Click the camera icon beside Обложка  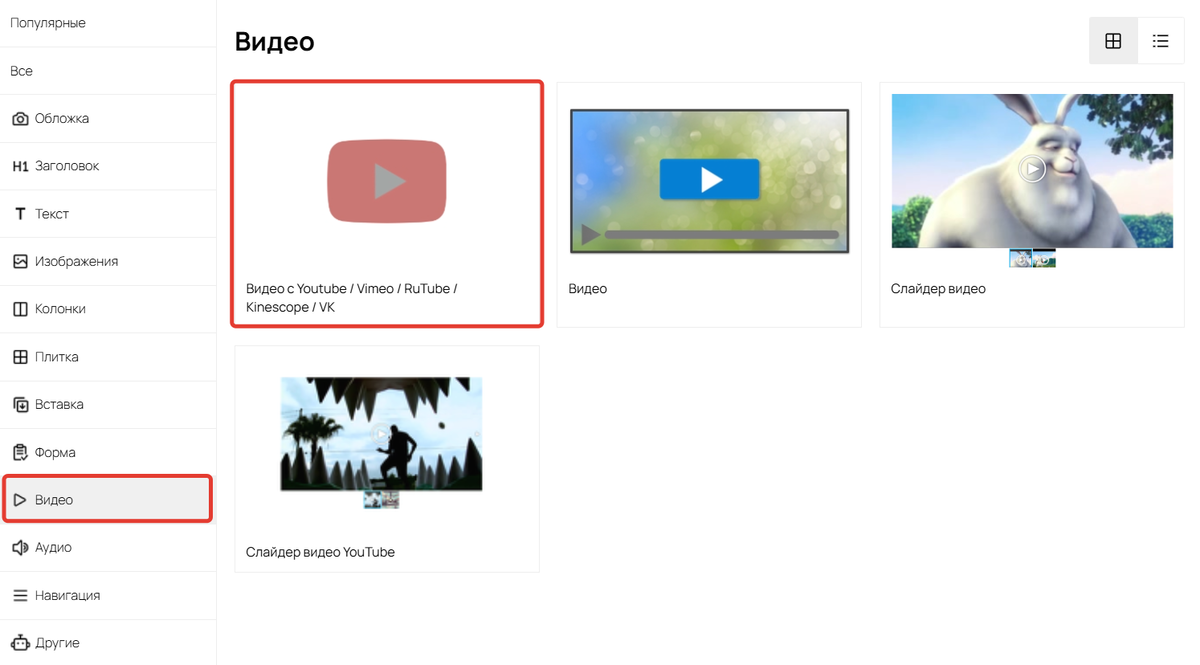click(x=20, y=118)
